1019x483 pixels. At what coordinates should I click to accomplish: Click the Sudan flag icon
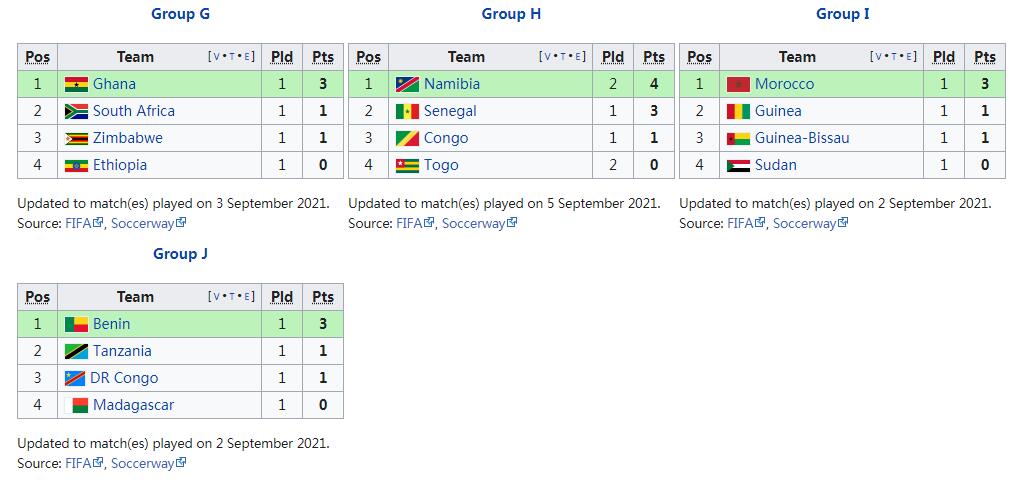tap(738, 165)
